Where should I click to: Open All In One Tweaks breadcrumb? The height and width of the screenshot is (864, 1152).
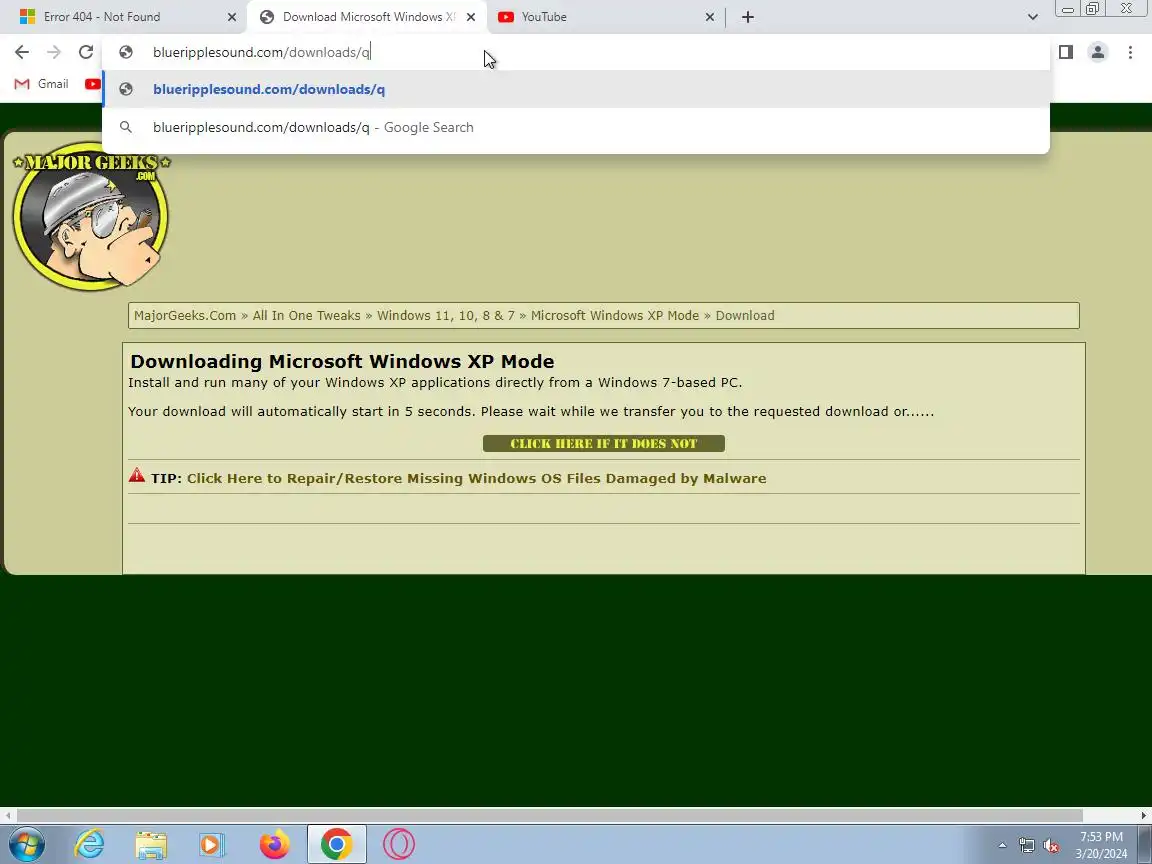[x=306, y=315]
